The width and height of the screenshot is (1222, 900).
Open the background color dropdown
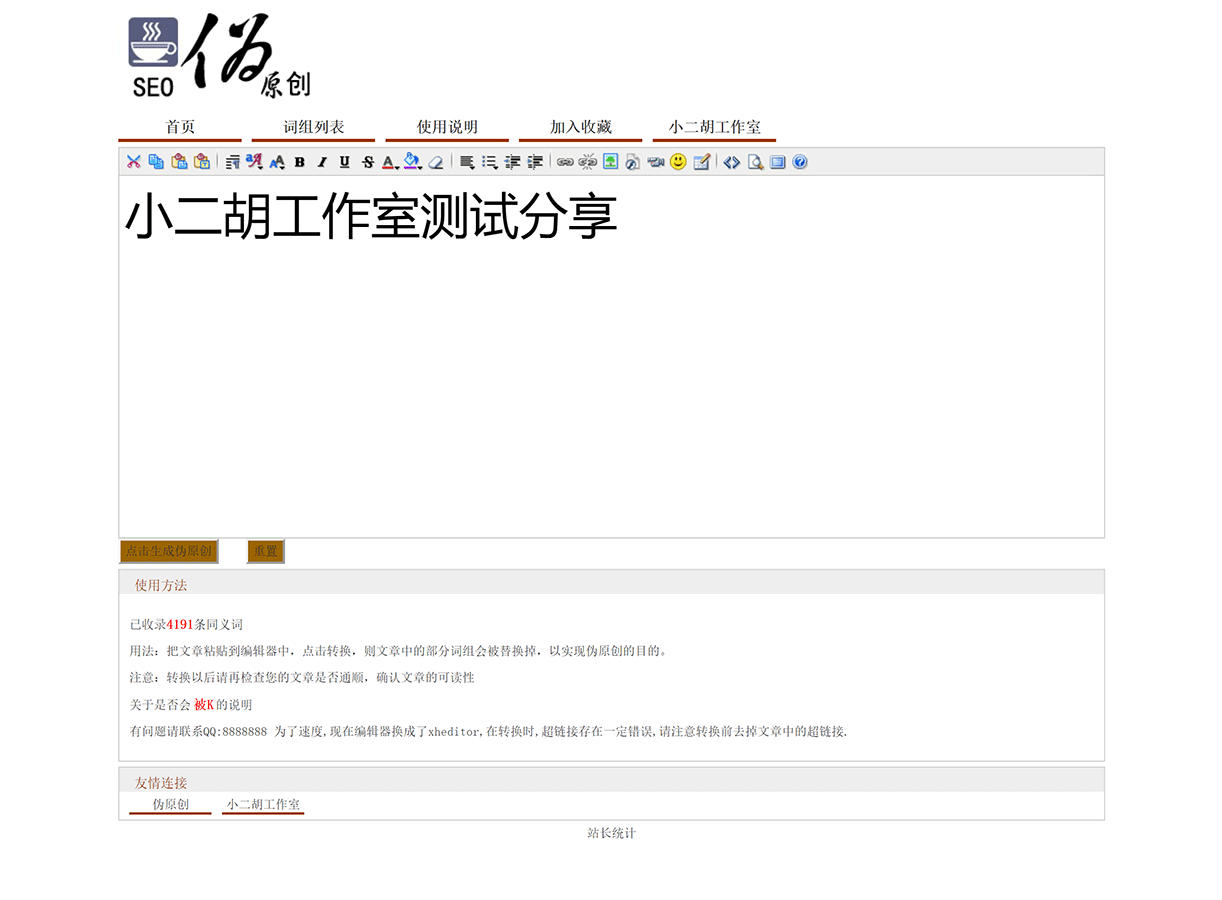tap(412, 161)
